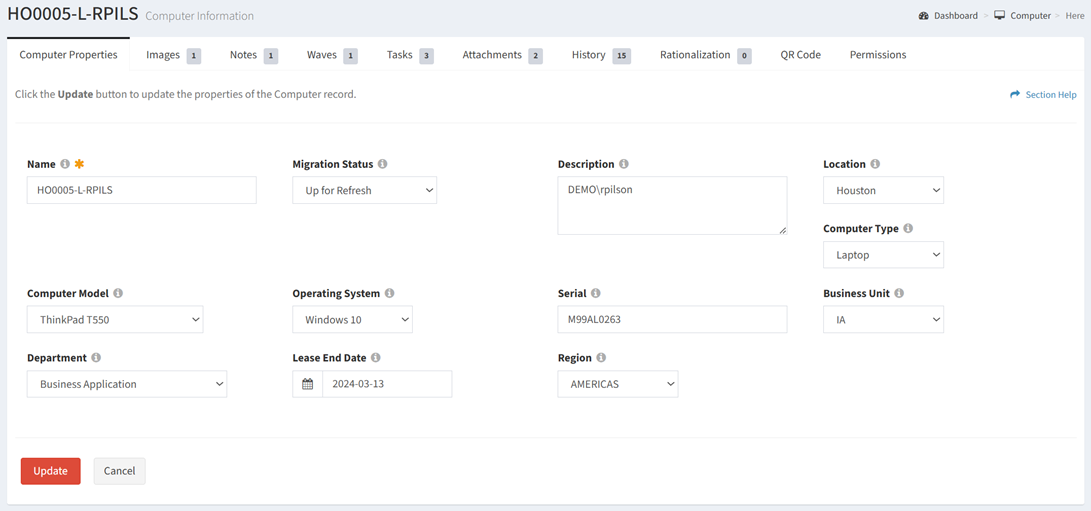Viewport: 1091px width, 511px height.
Task: Open the Attachments tab
Action: [492, 55]
